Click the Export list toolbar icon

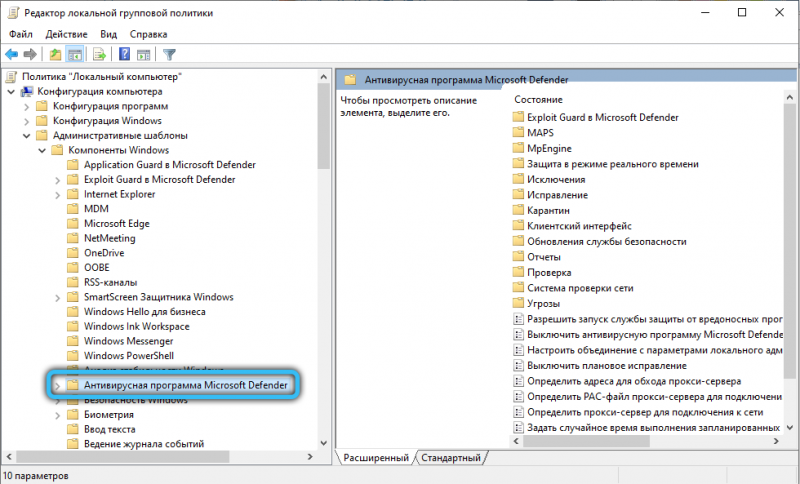[99, 54]
